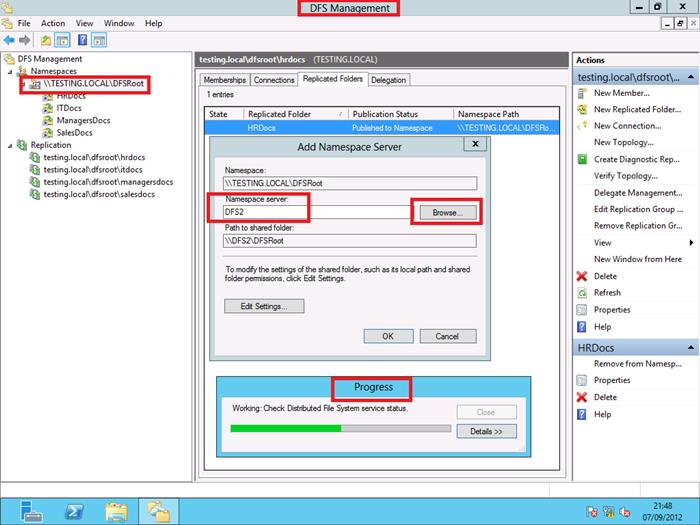The width and height of the screenshot is (700, 525).
Task: Click the muted speaker tray icon
Action: point(625,512)
